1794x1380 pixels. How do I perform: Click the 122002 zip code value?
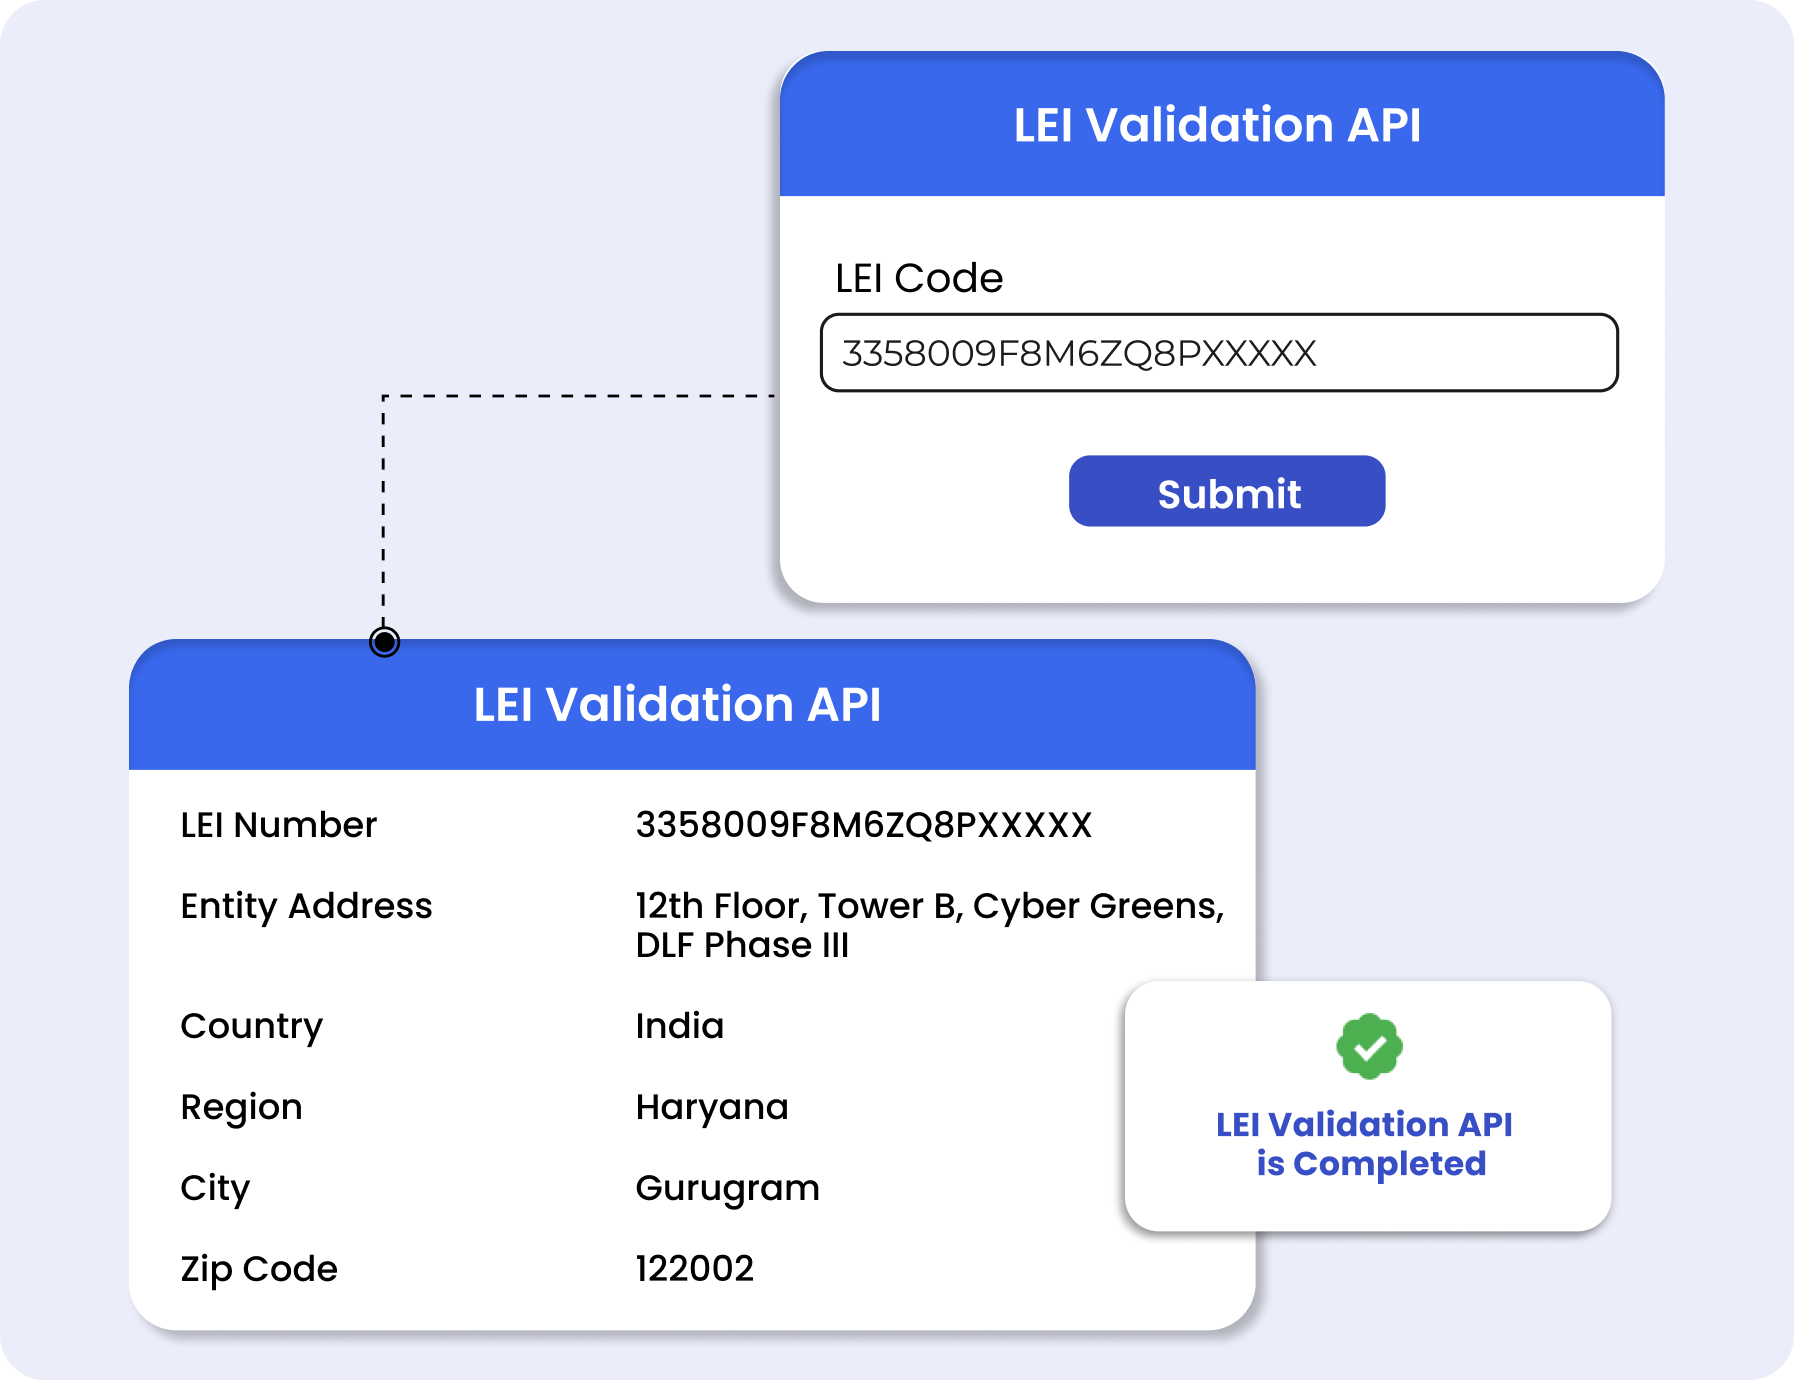click(694, 1269)
